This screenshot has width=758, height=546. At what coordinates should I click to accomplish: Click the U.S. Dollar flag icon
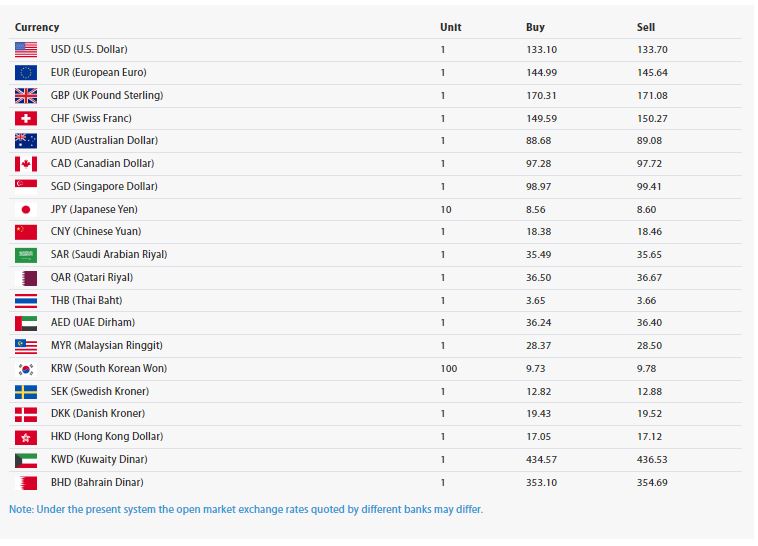(26, 49)
